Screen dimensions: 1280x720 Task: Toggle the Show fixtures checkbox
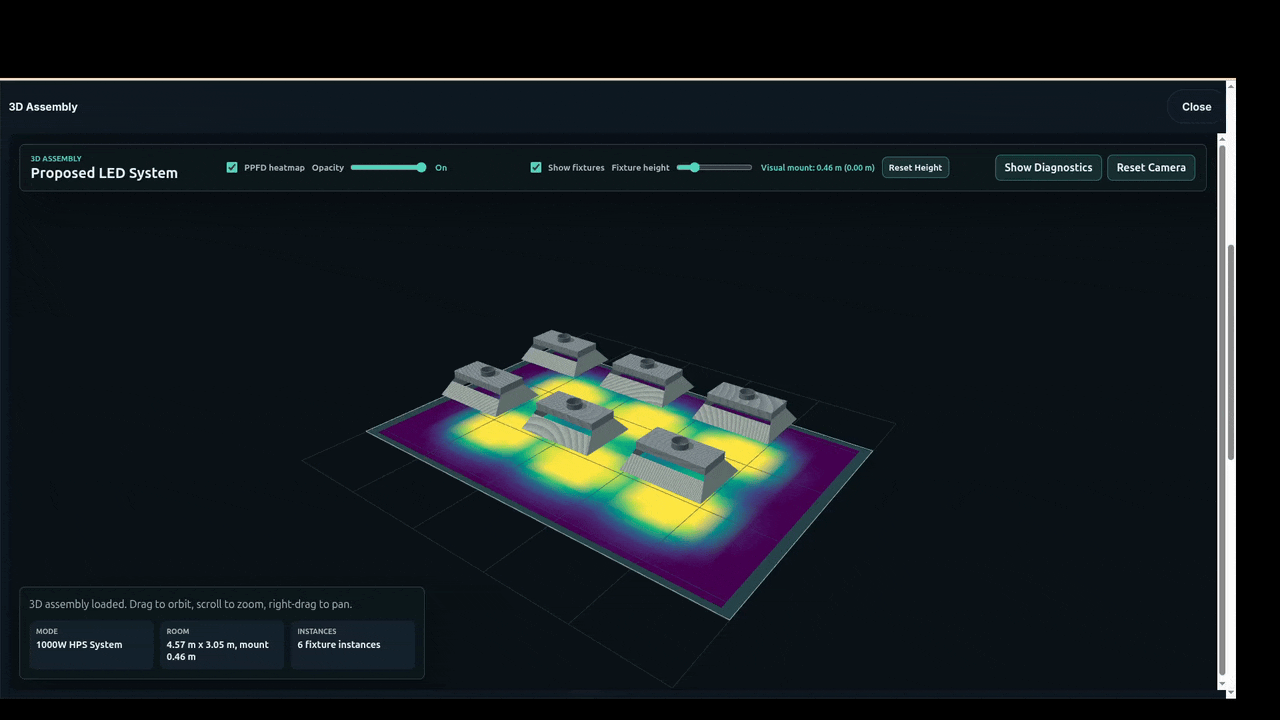[x=536, y=167]
